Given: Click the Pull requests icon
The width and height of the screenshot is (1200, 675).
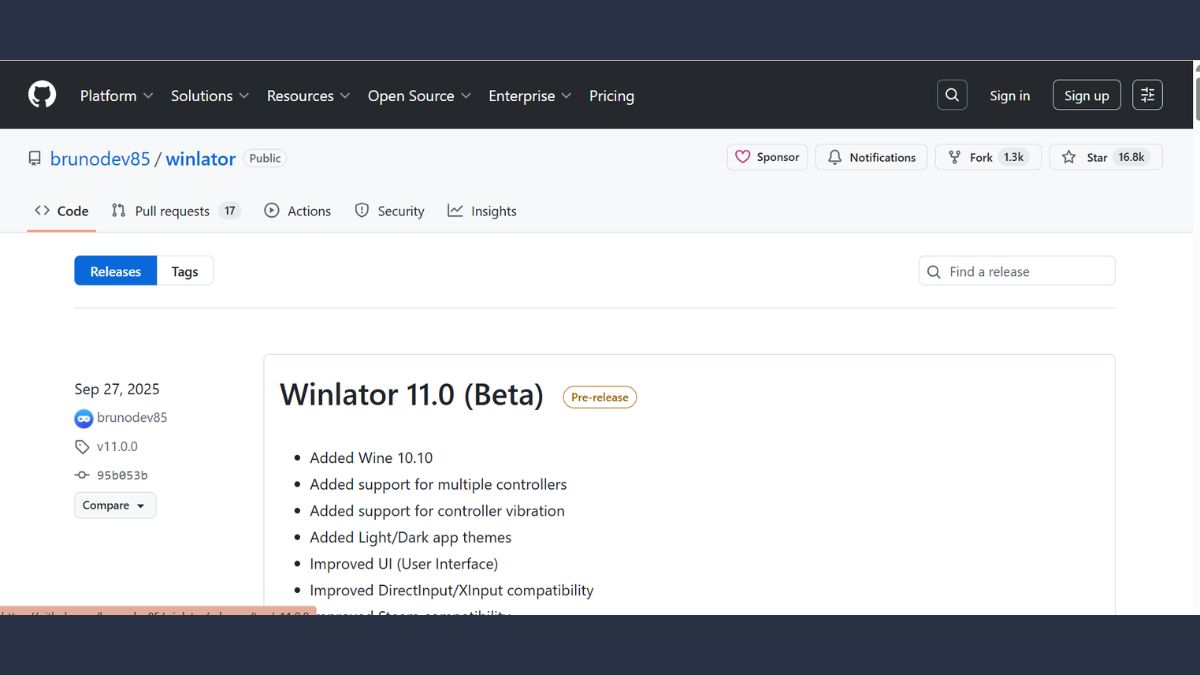Looking at the screenshot, I should pos(119,210).
